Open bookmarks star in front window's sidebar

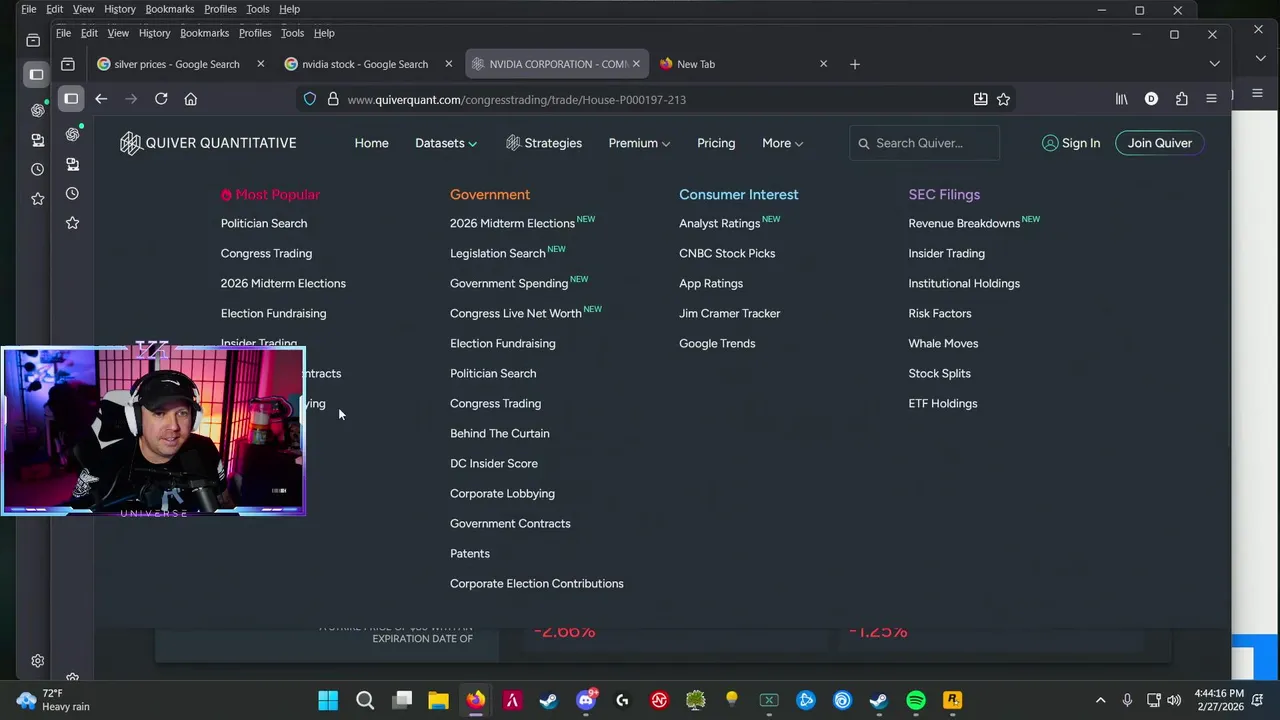pos(72,223)
